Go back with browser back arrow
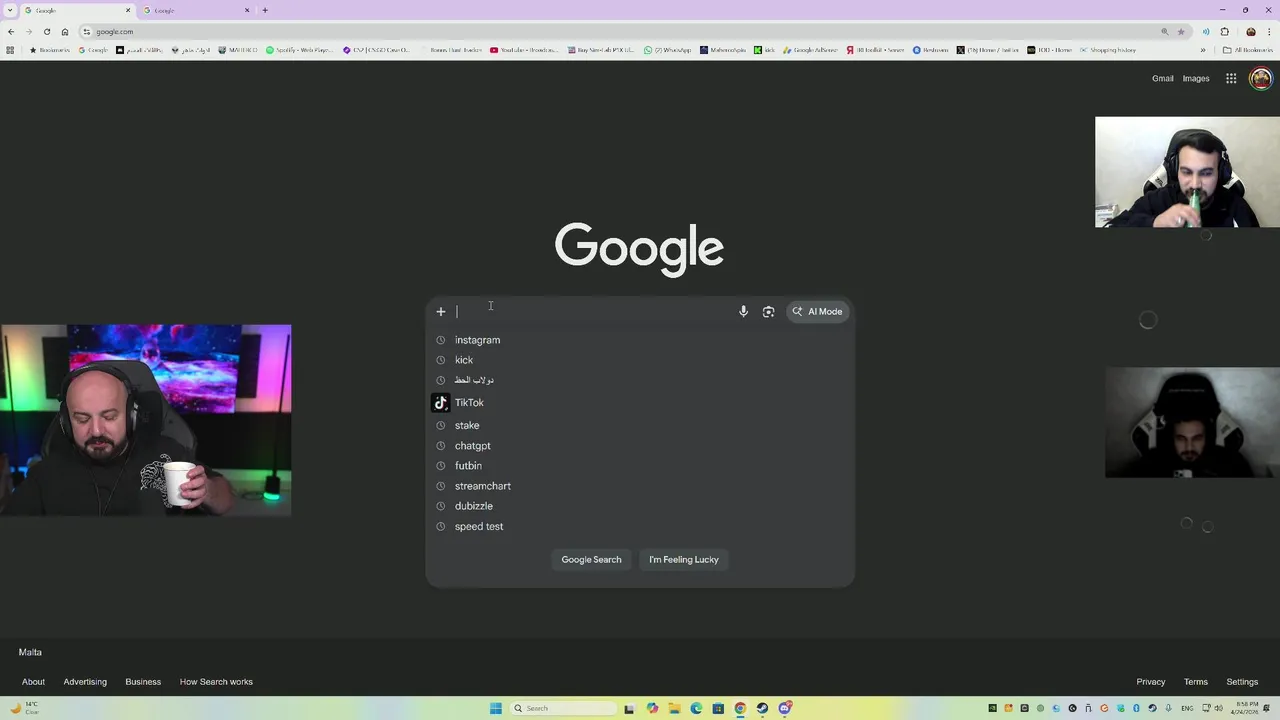The width and height of the screenshot is (1280, 720). click(11, 31)
